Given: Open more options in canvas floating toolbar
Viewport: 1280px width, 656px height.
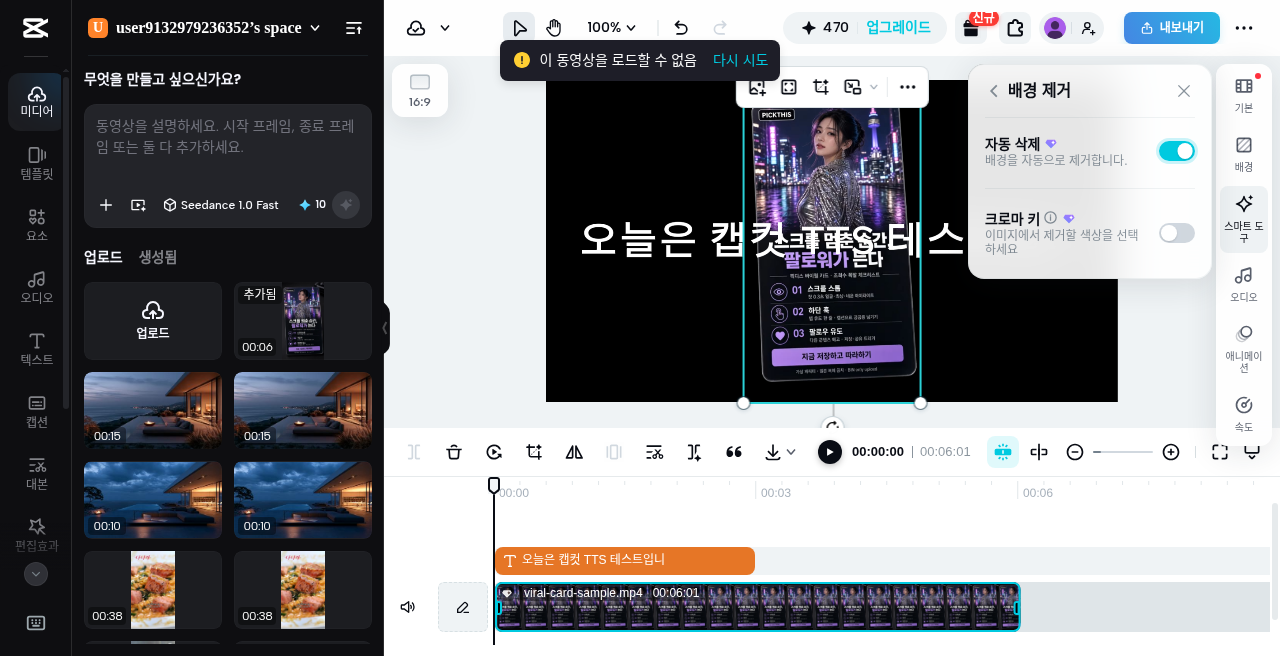Looking at the screenshot, I should coord(908,87).
